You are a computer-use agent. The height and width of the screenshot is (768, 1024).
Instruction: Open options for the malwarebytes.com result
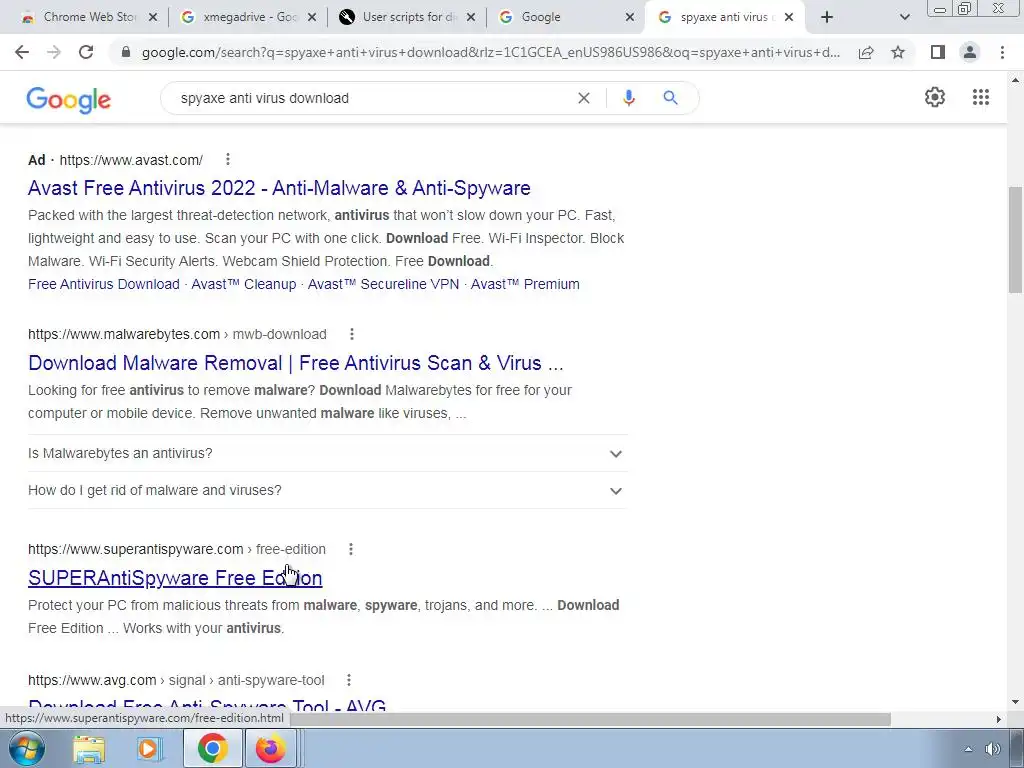click(x=351, y=334)
